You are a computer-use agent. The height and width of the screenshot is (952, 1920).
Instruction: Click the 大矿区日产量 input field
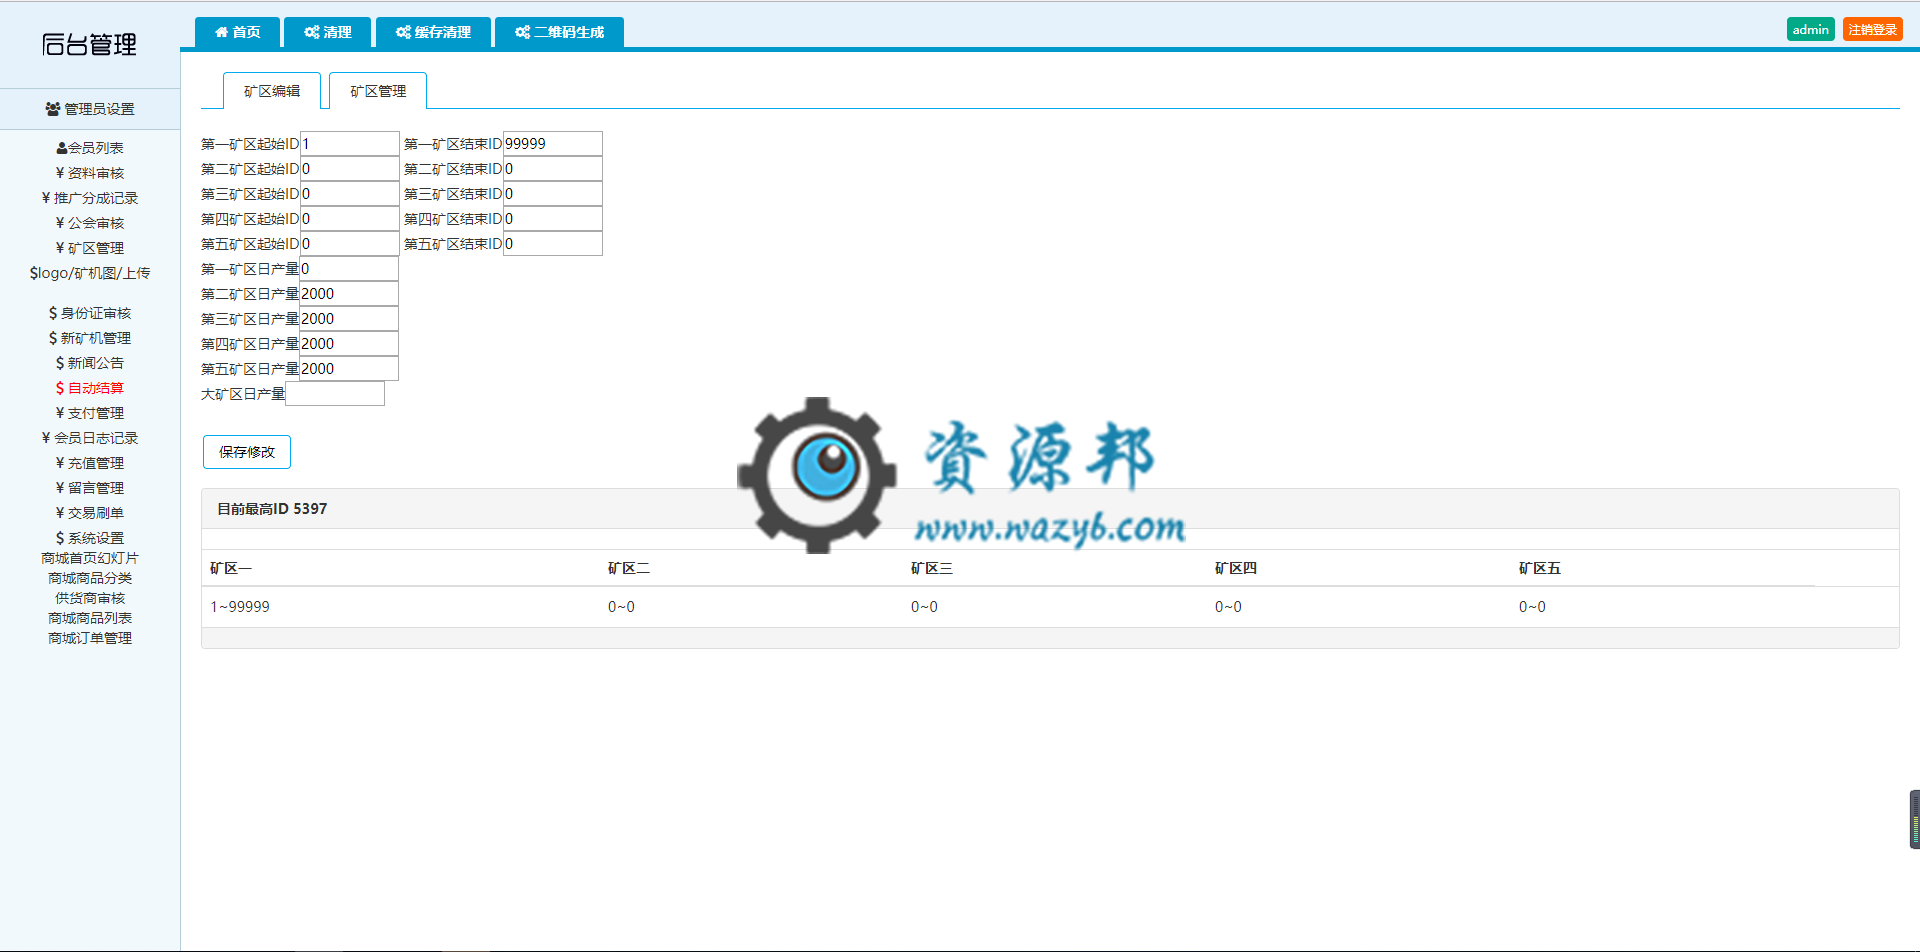pyautogui.click(x=335, y=394)
